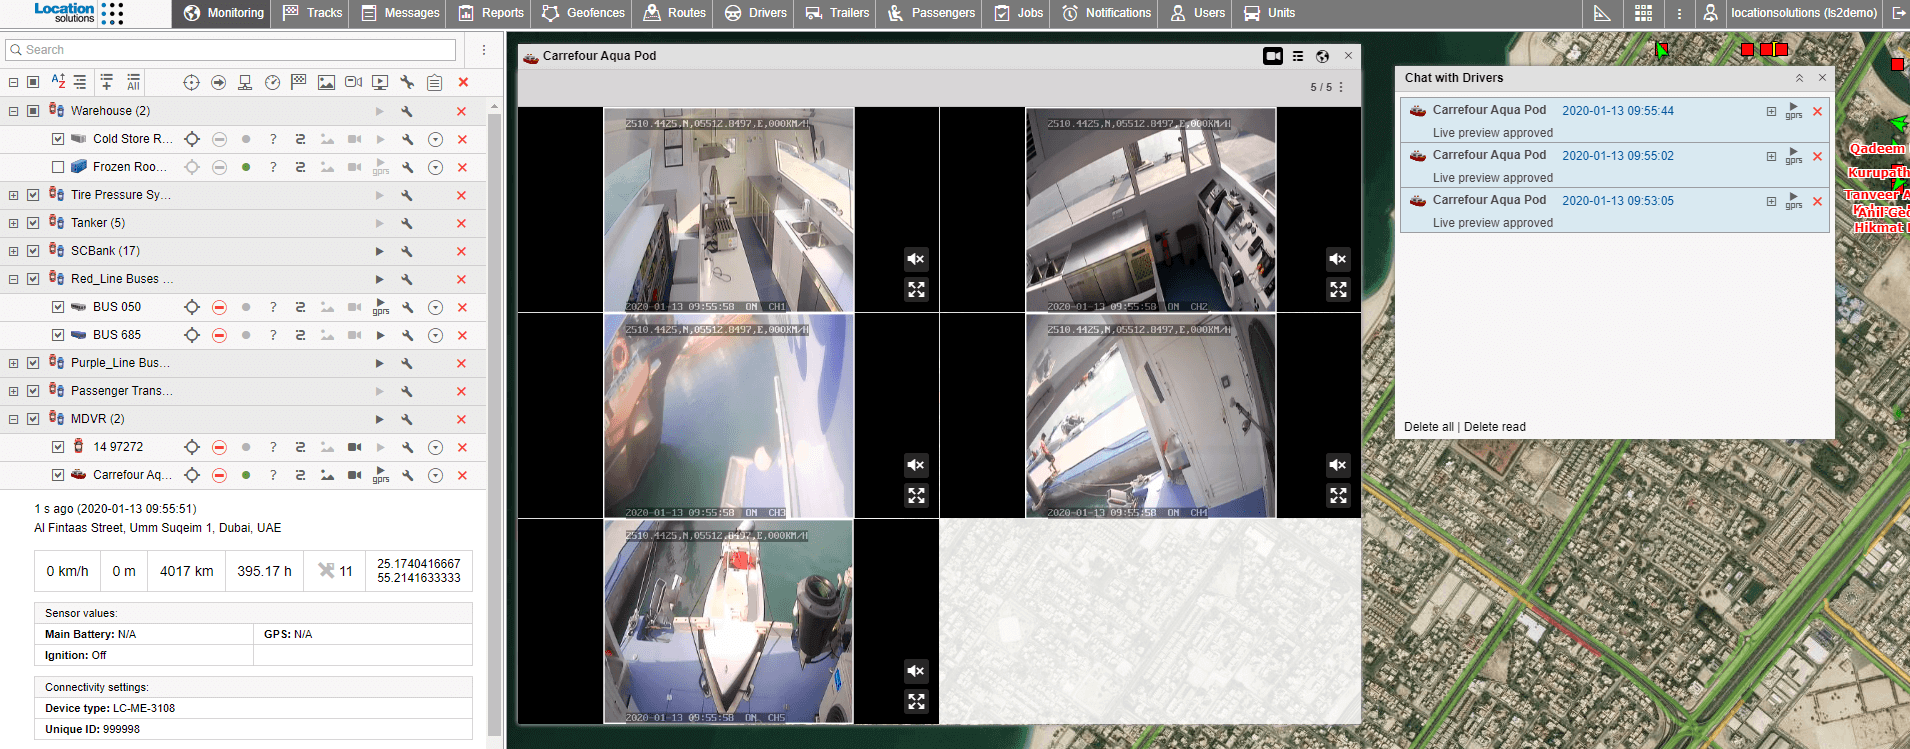Collapse the Warehouse (2) group
1910x749 pixels.
pos(13,111)
